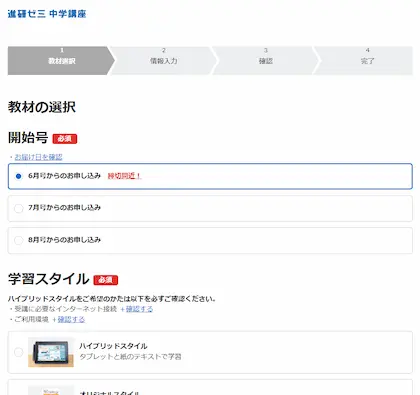The width and height of the screenshot is (420, 395).
Task: Click the タブレットと紙のテキストで学習 description
Action: pyautogui.click(x=130, y=357)
